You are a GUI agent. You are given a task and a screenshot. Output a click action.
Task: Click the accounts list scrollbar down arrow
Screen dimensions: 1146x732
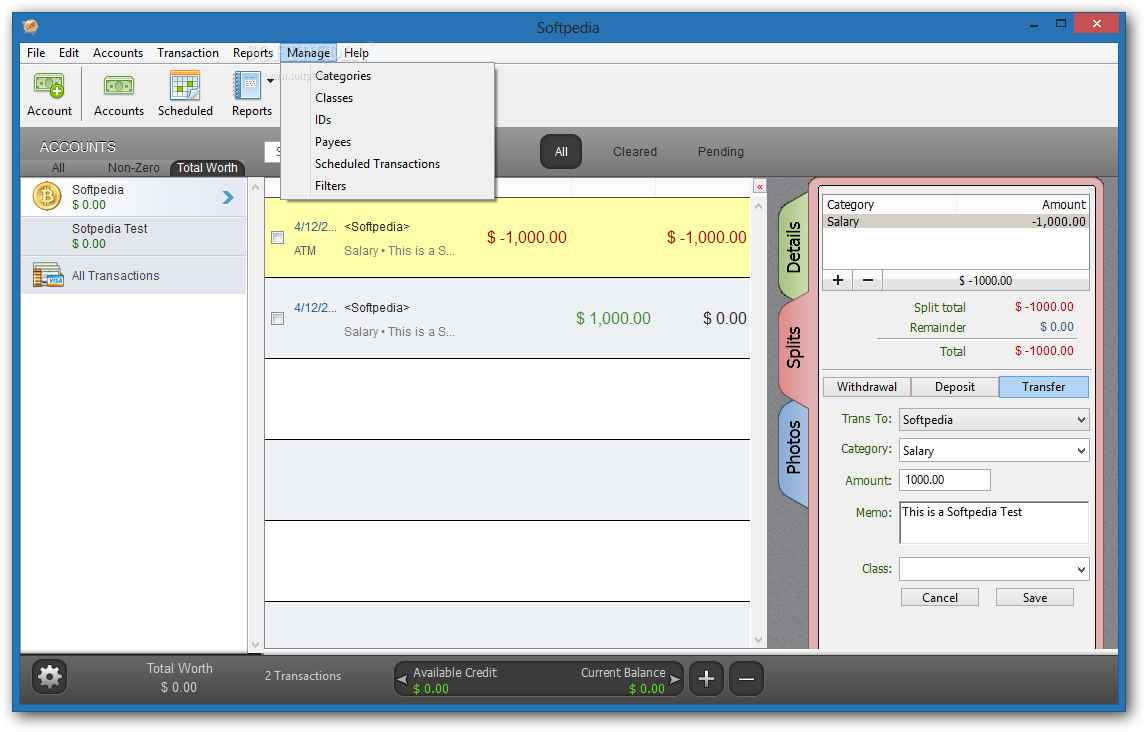pos(255,645)
